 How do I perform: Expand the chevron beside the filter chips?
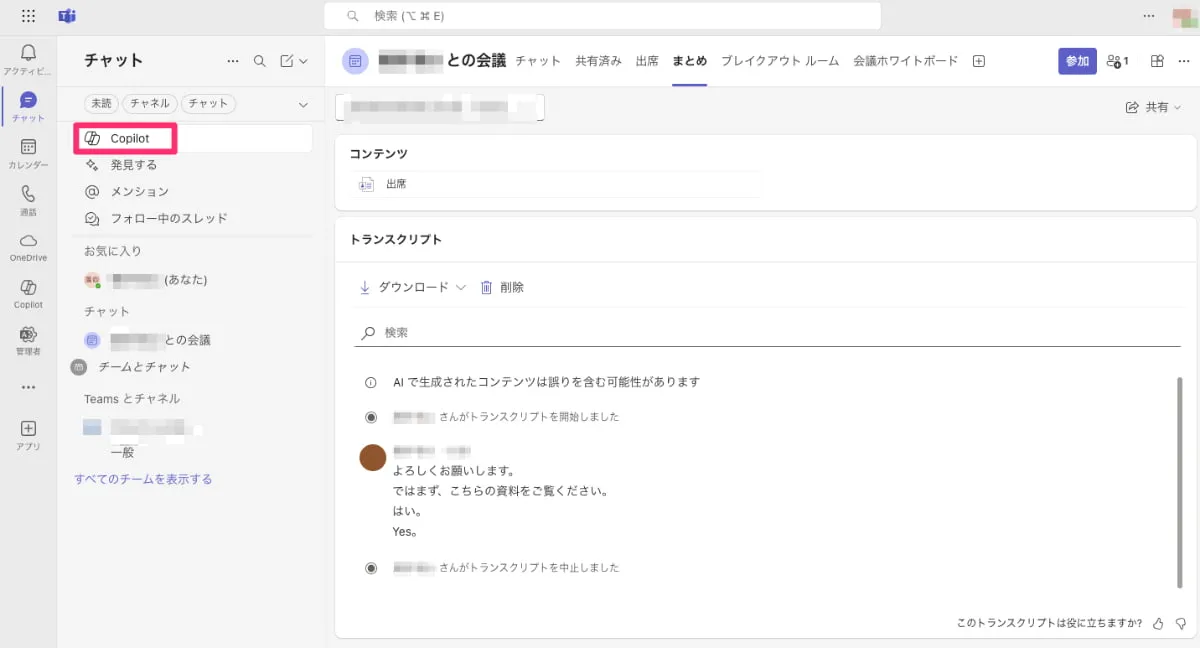(302, 103)
